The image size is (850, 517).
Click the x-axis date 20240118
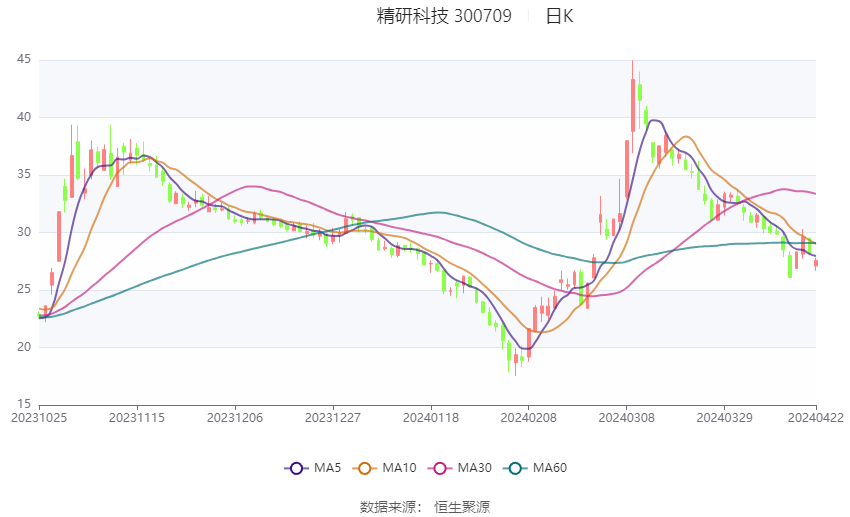(431, 418)
